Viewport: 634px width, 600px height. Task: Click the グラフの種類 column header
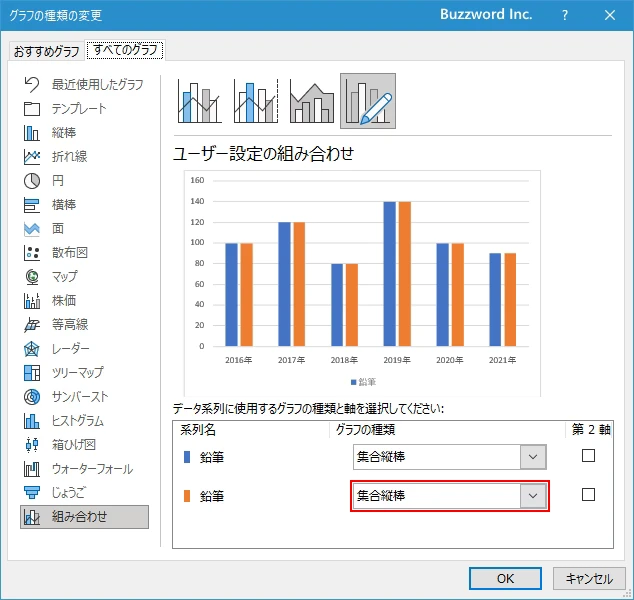pyautogui.click(x=365, y=429)
